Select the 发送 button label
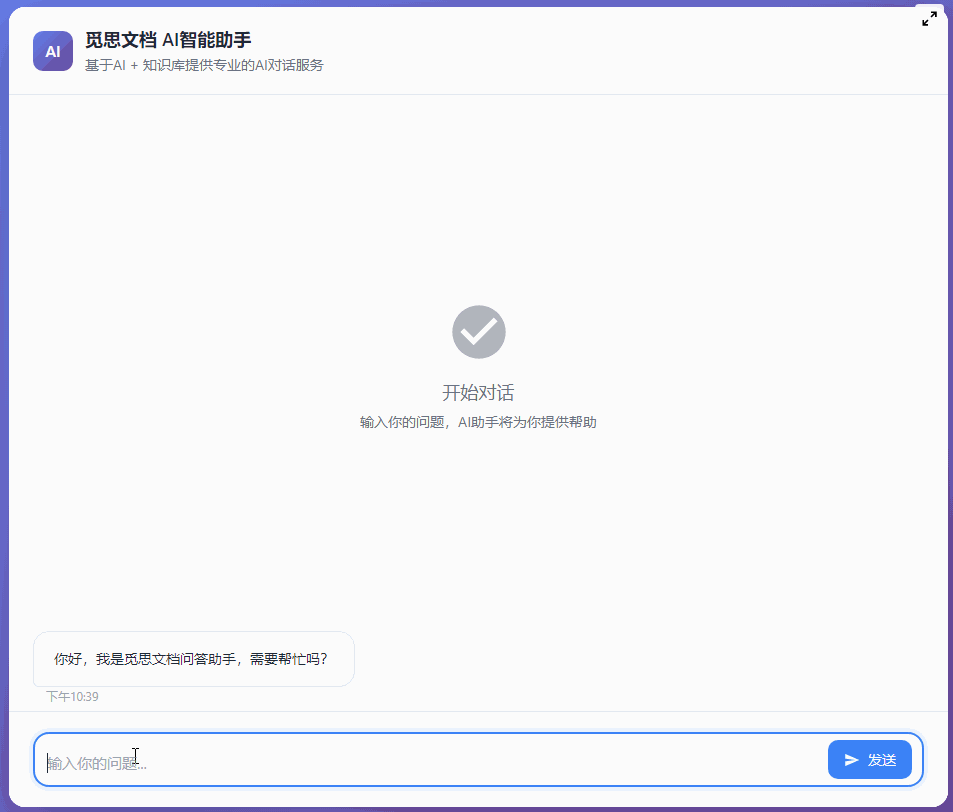 882,760
